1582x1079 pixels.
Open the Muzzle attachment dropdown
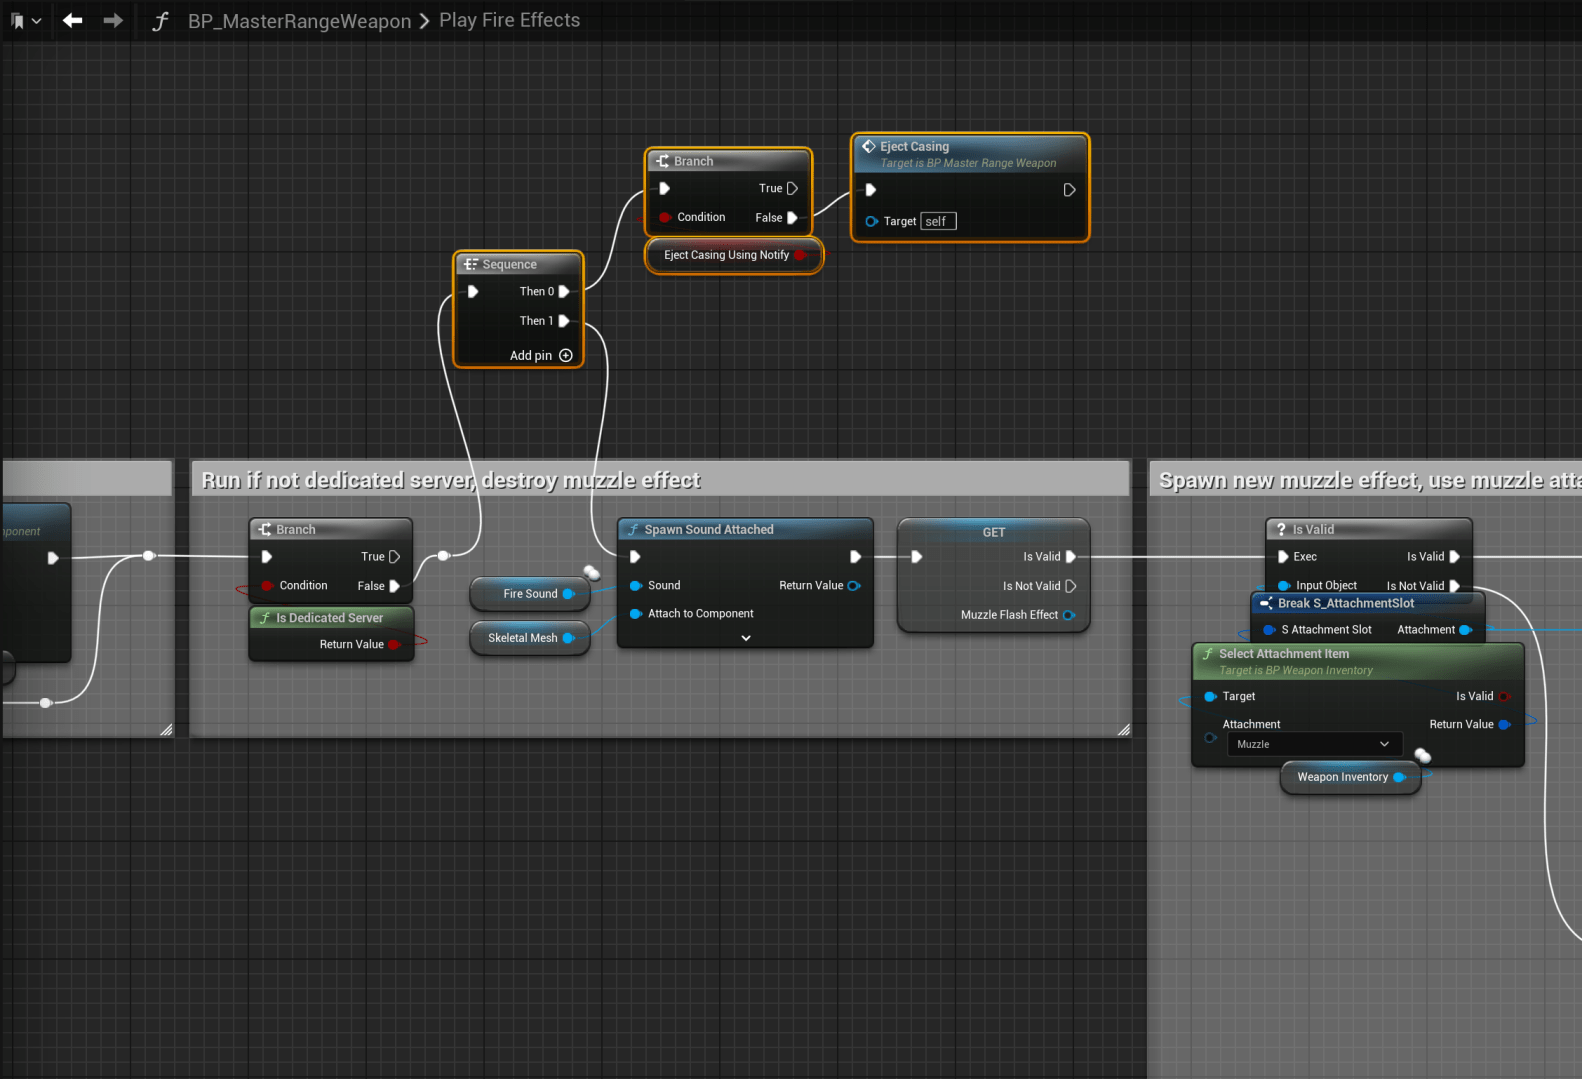[x=1313, y=744]
